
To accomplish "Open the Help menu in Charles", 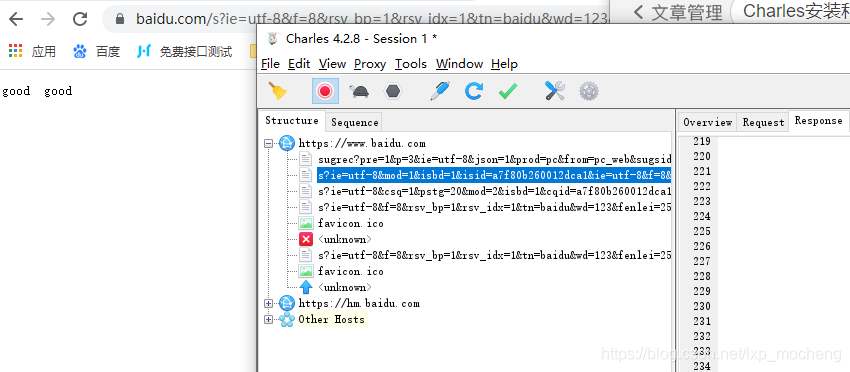I will point(504,64).
